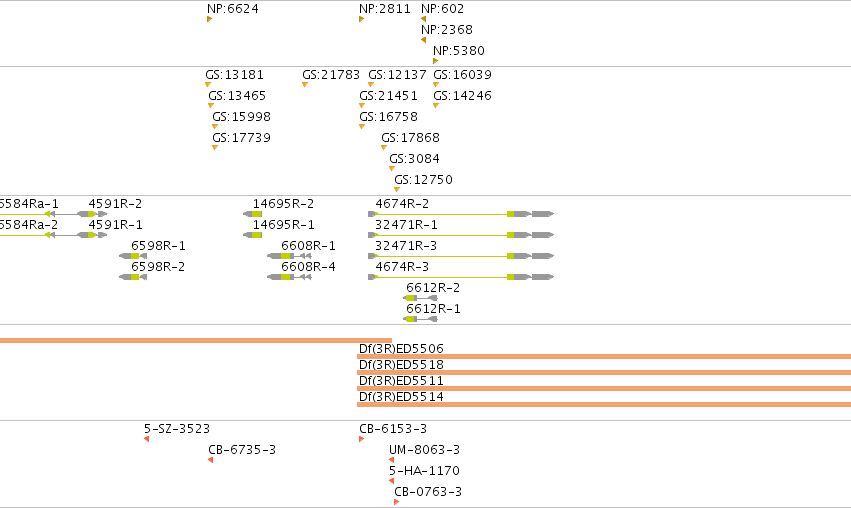Open the 5-HA-1170 label text

[424, 471]
